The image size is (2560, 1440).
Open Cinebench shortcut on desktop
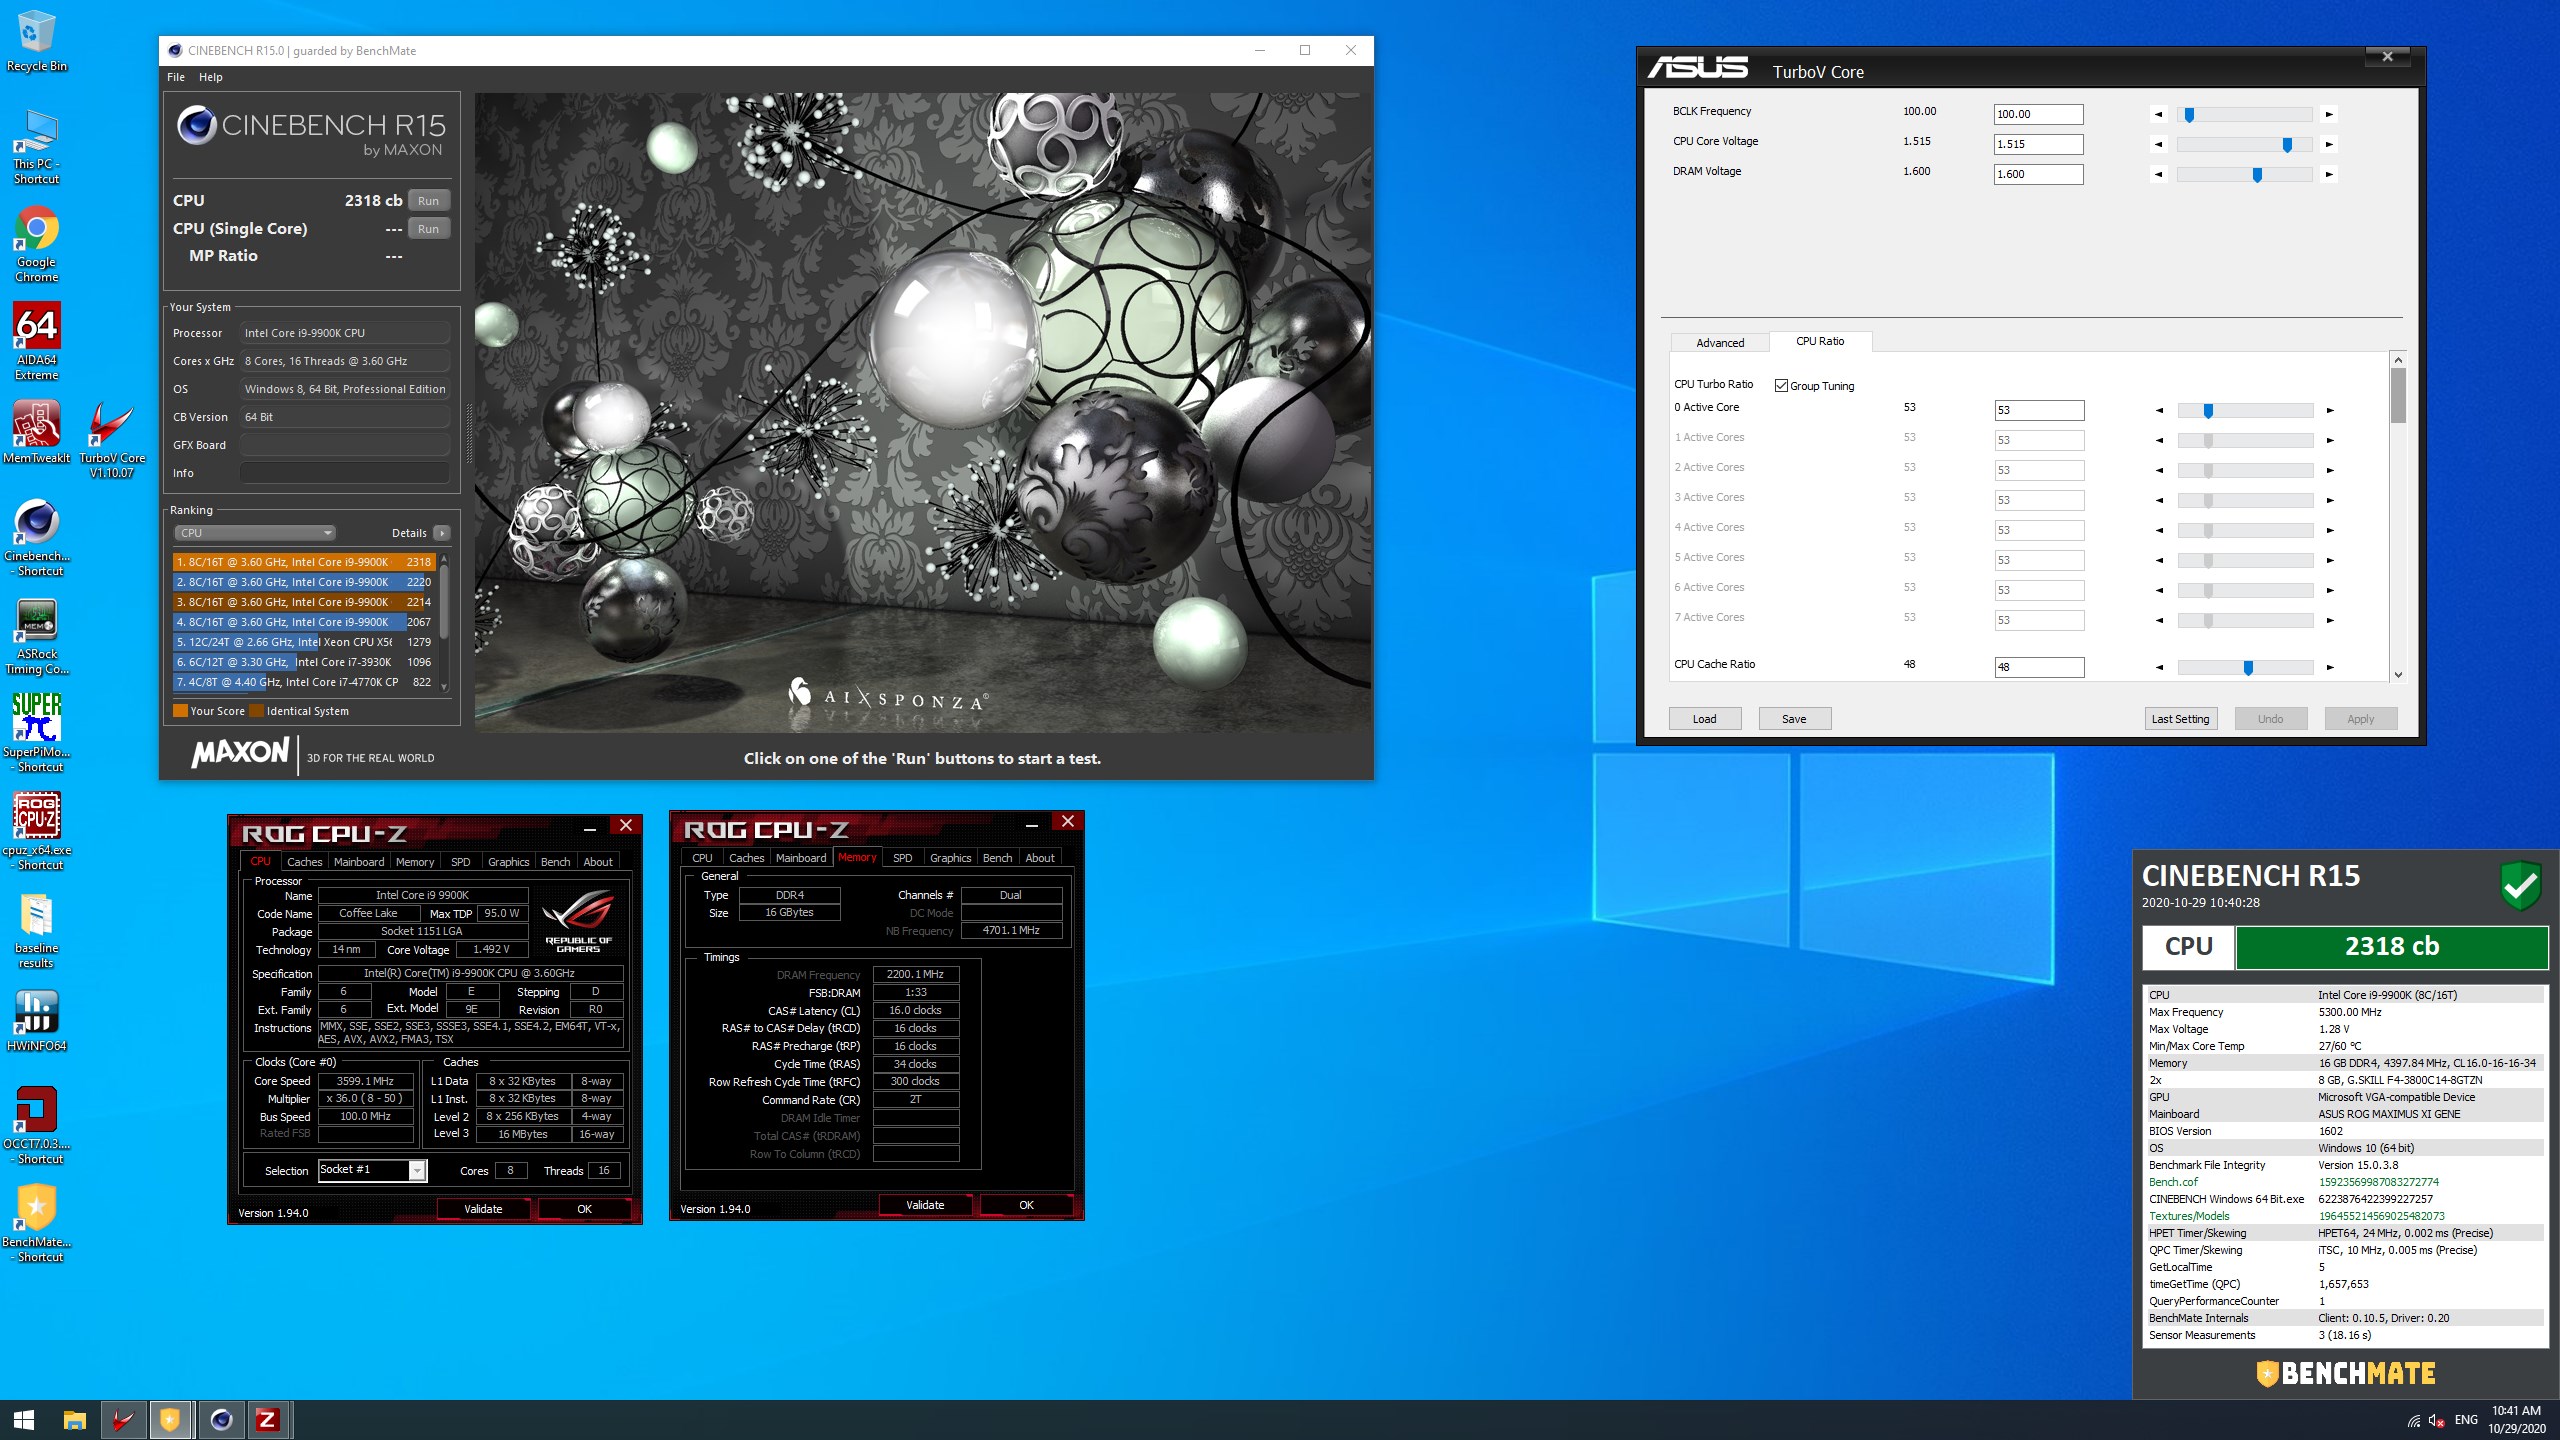(x=36, y=538)
